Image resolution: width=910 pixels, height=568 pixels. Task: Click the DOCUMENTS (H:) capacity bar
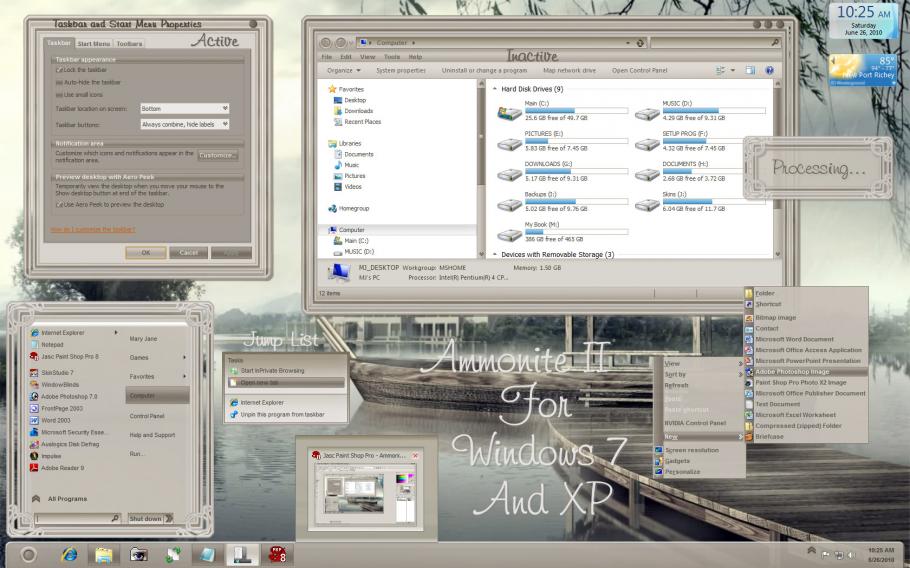pyautogui.click(x=714, y=171)
